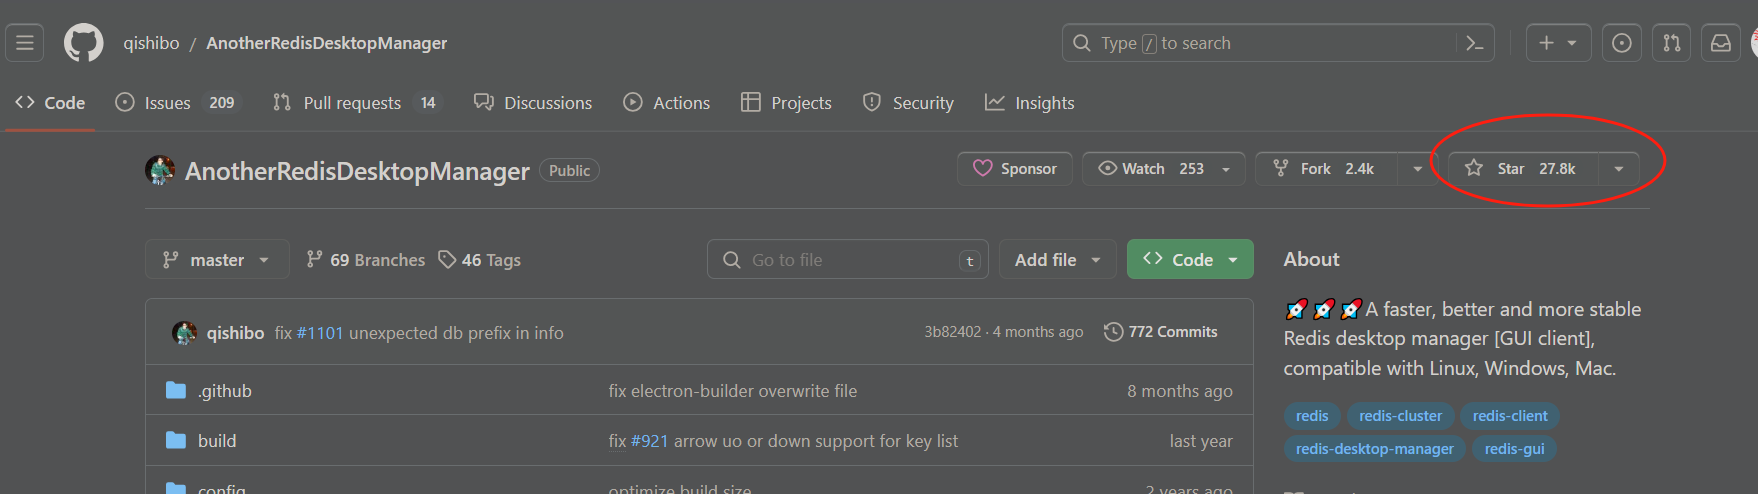View the 772 Commits history
This screenshot has width=1758, height=494.
point(1161,332)
